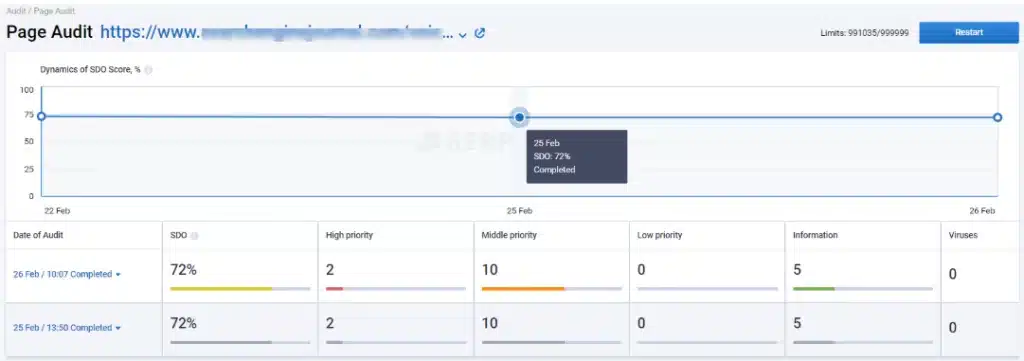Expand the page URL dropdown chevron

462,35
